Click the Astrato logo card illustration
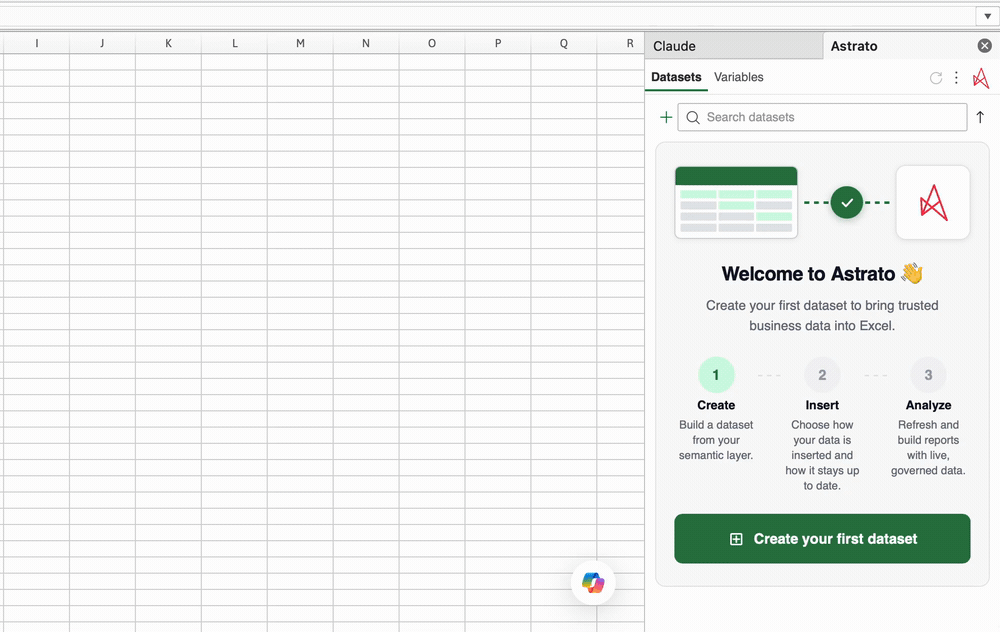Screen dimensions: 1000x632 click(933, 203)
